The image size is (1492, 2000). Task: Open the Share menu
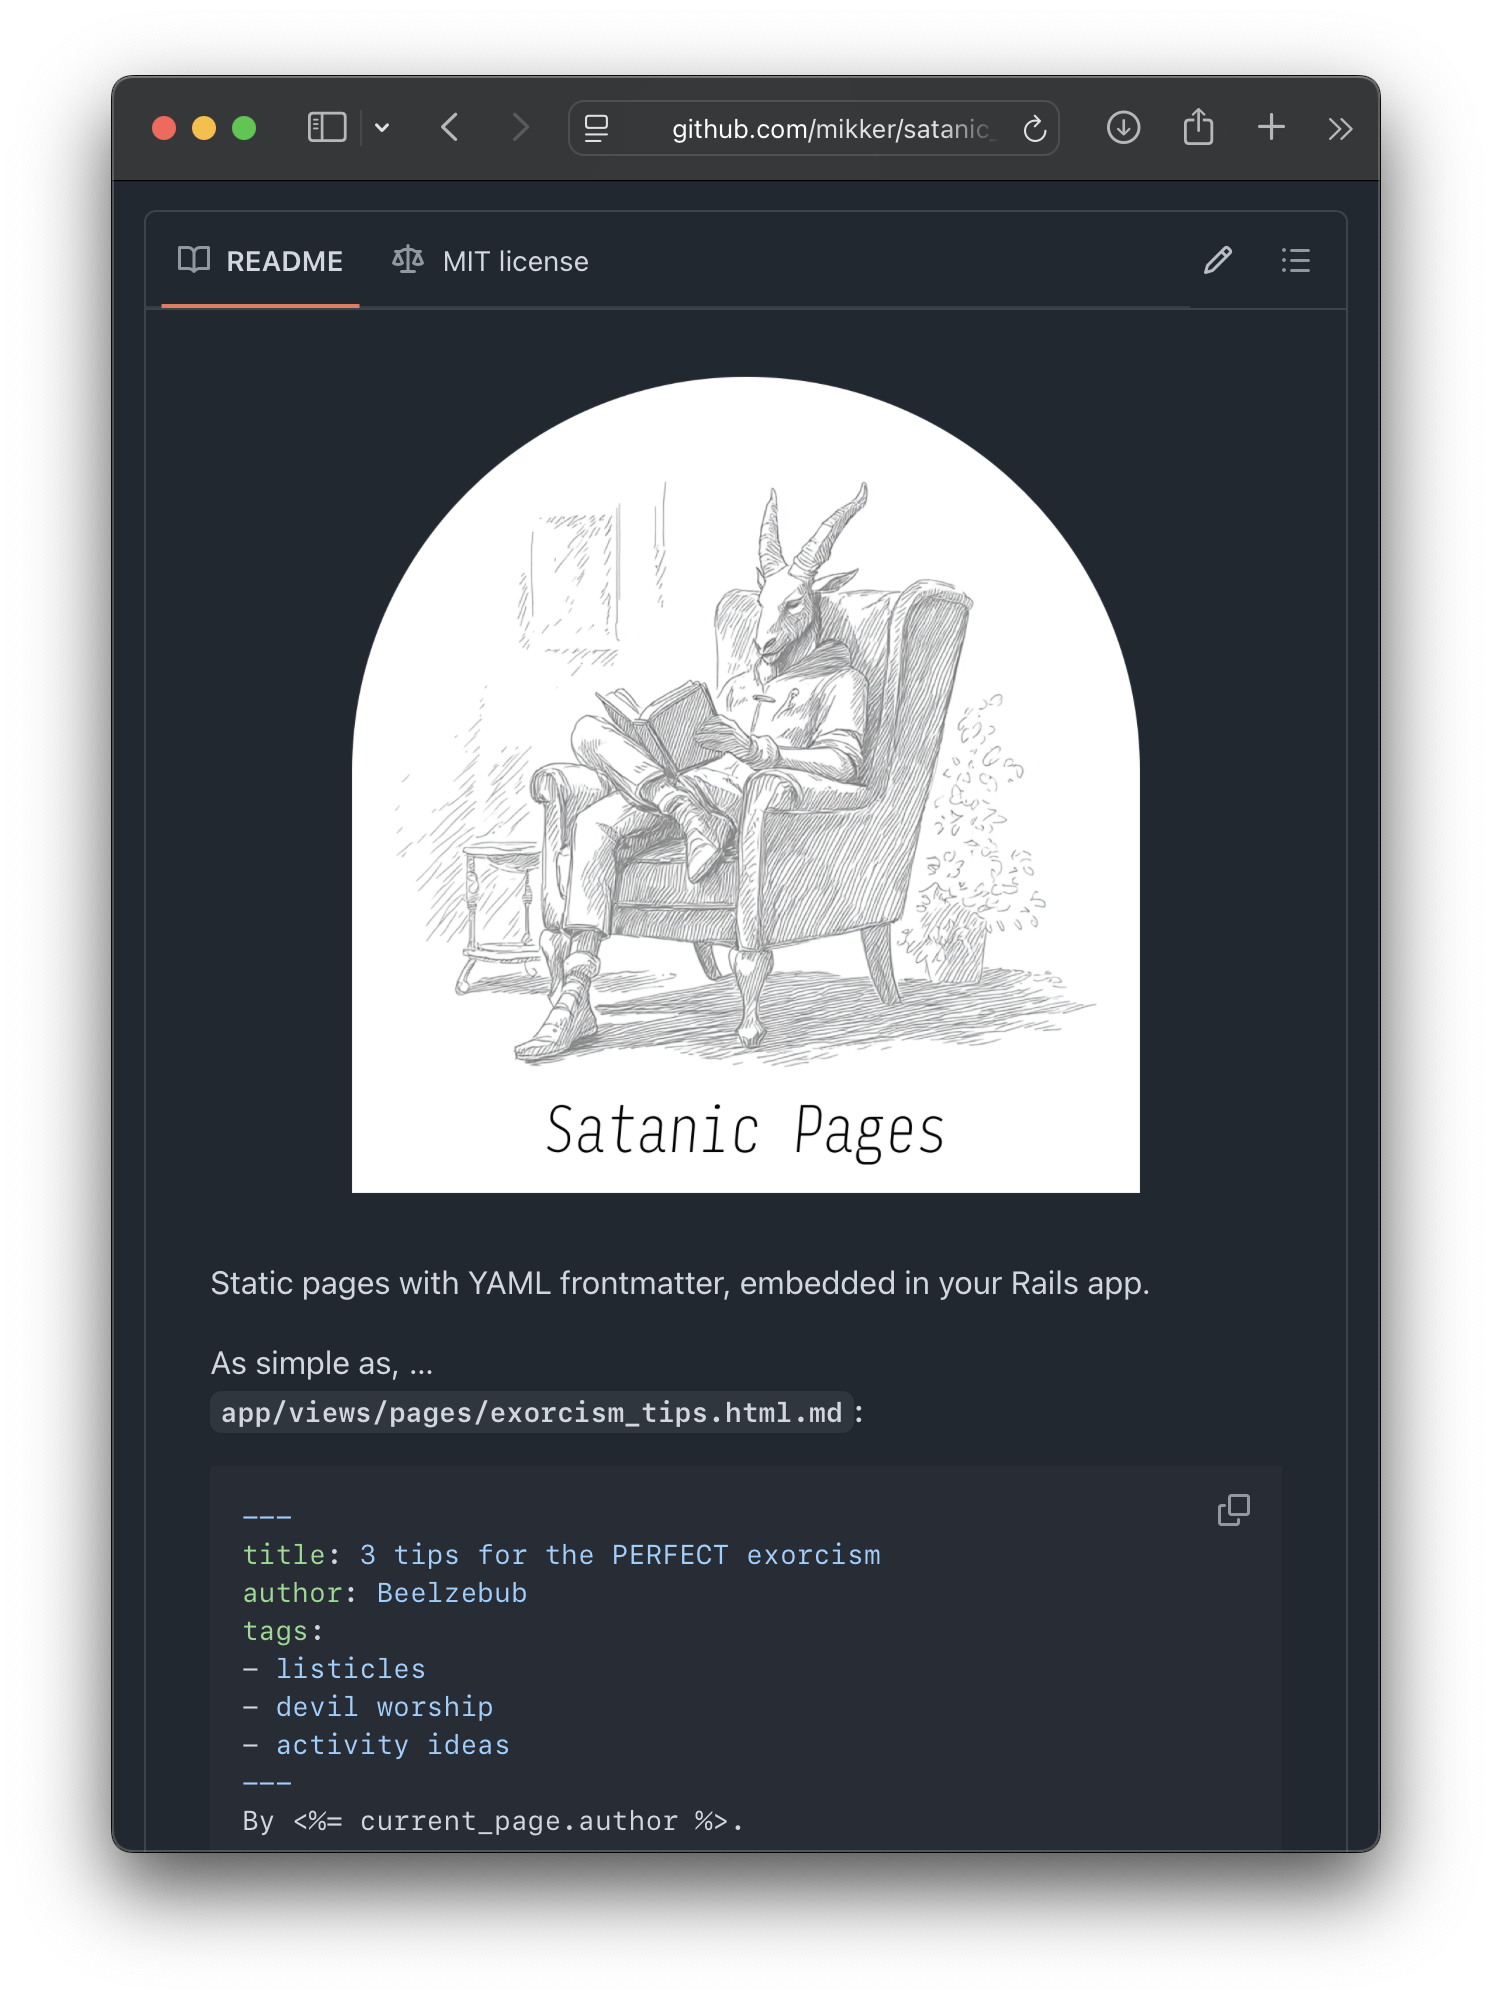pos(1198,127)
